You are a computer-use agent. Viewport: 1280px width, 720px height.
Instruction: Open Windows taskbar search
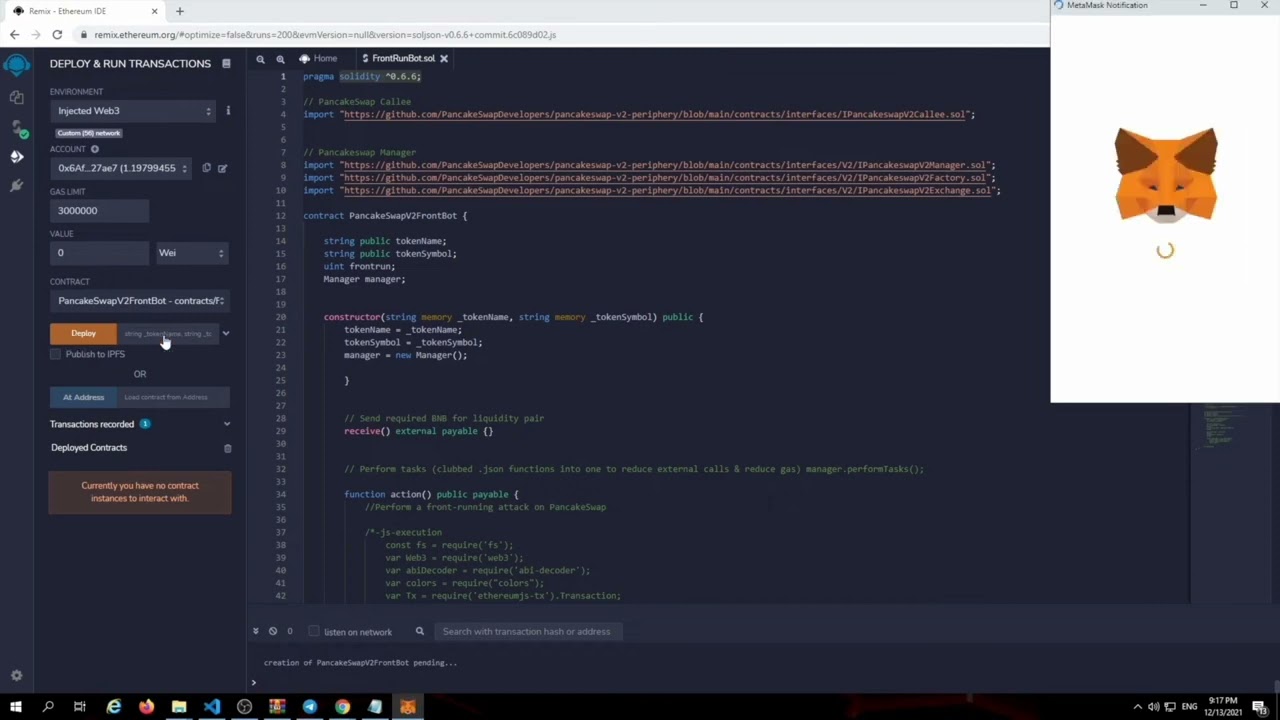47,707
